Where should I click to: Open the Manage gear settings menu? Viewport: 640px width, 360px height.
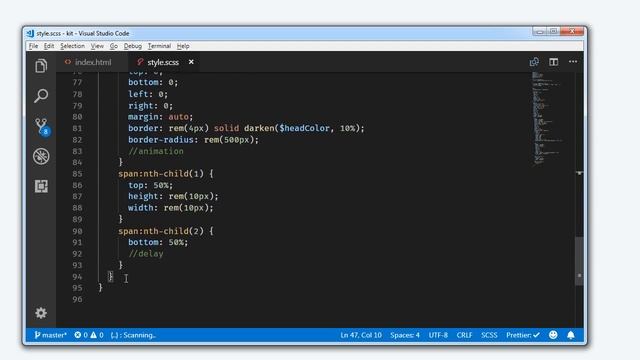(41, 313)
